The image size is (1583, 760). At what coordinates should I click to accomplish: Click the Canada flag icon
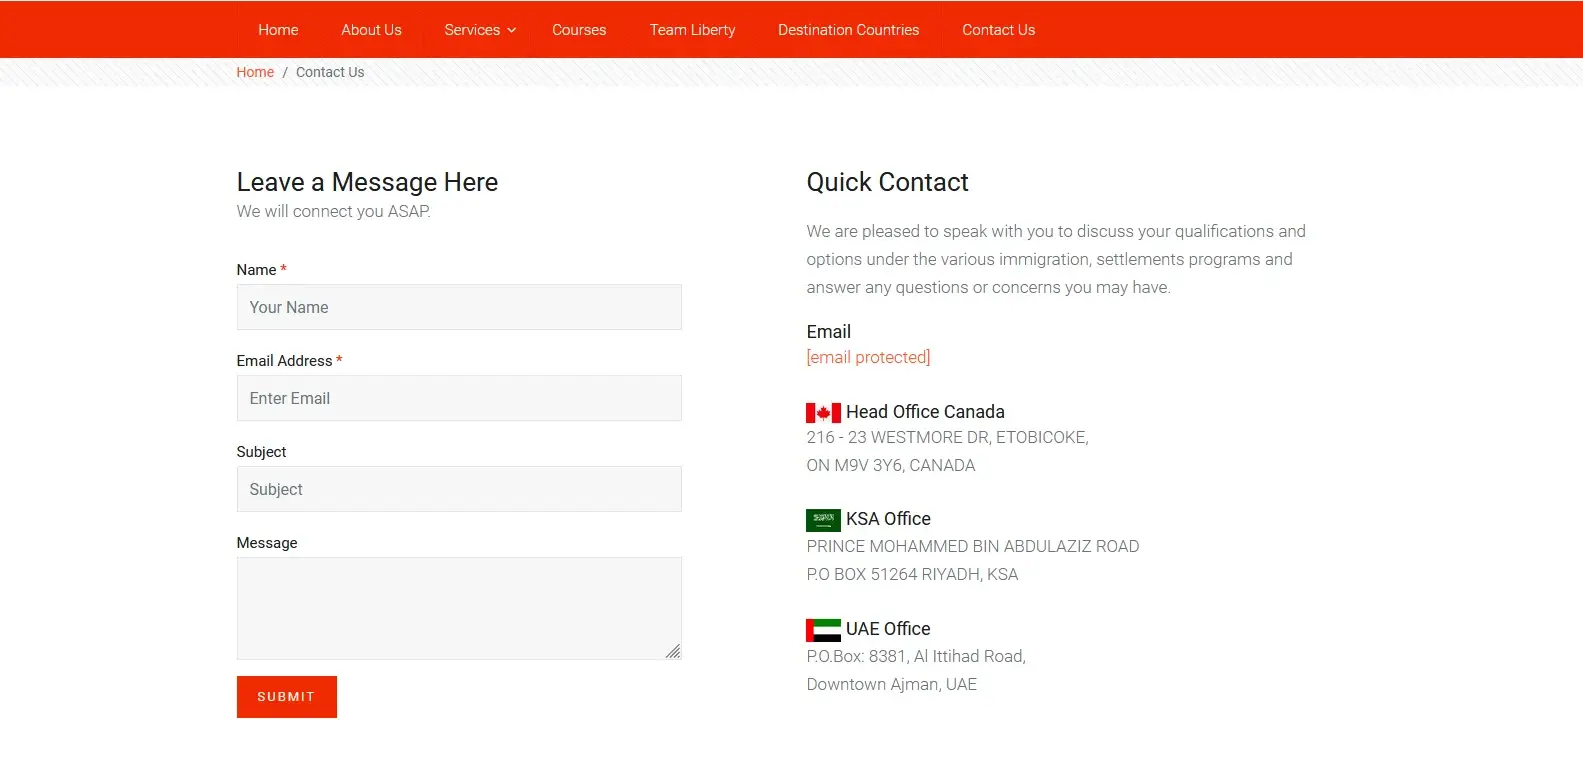point(823,413)
